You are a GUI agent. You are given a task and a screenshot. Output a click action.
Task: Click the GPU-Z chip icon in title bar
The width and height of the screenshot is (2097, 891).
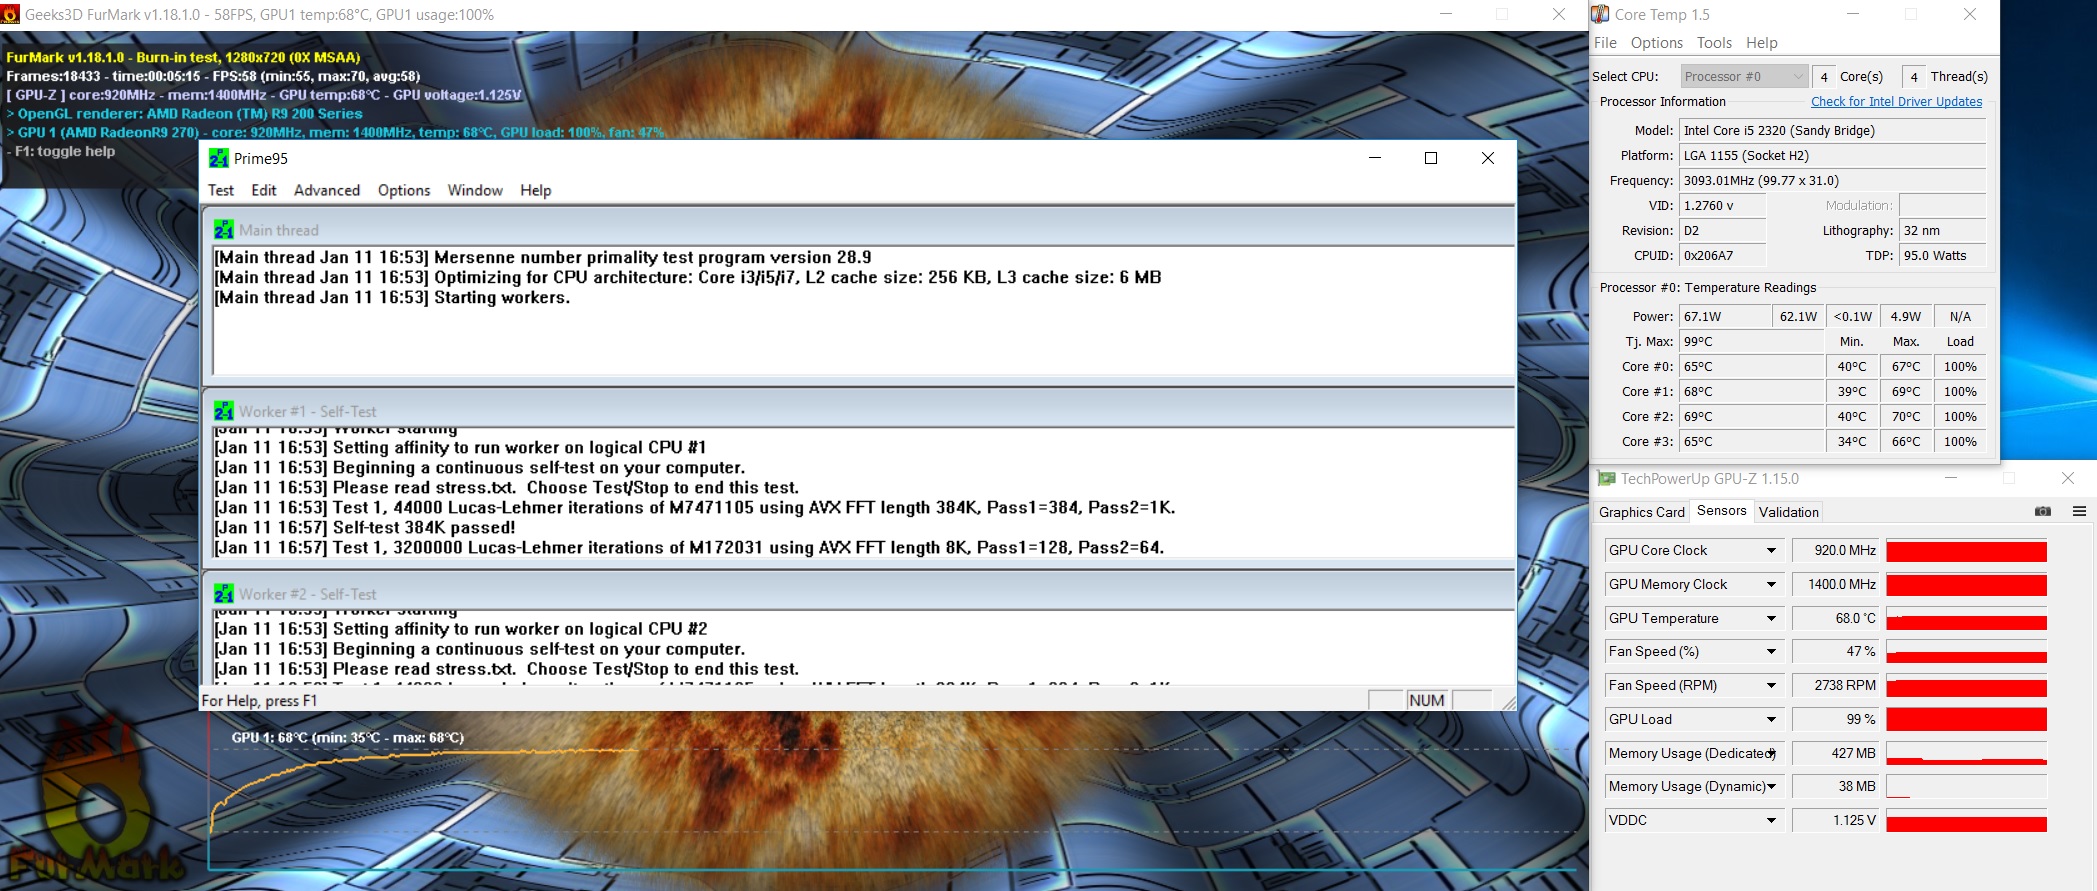tap(1606, 479)
